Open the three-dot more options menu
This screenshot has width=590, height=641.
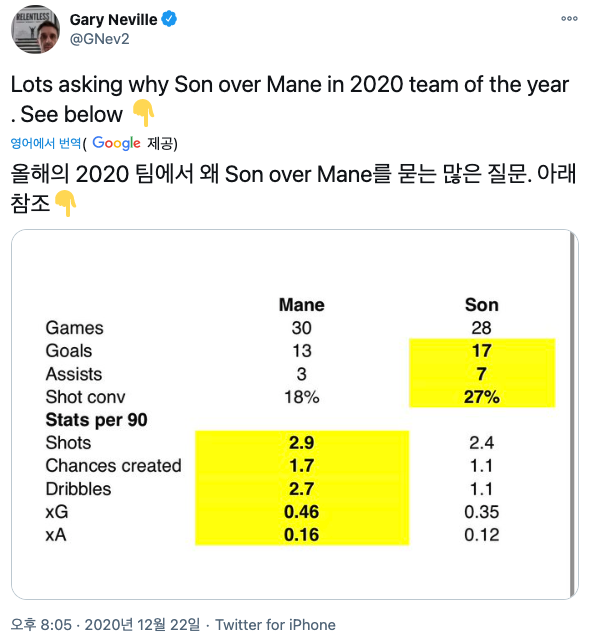click(x=569, y=18)
